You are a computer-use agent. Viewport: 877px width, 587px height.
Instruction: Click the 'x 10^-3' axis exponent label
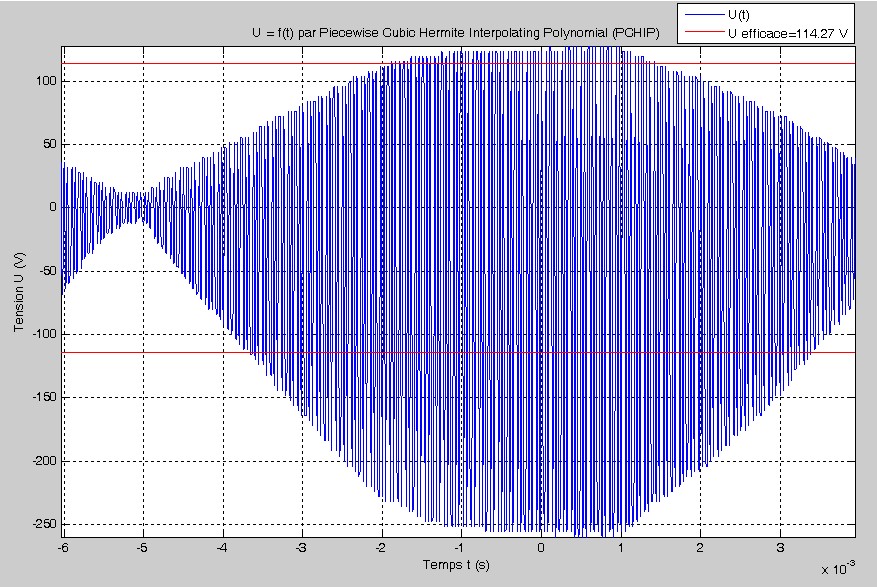point(838,569)
